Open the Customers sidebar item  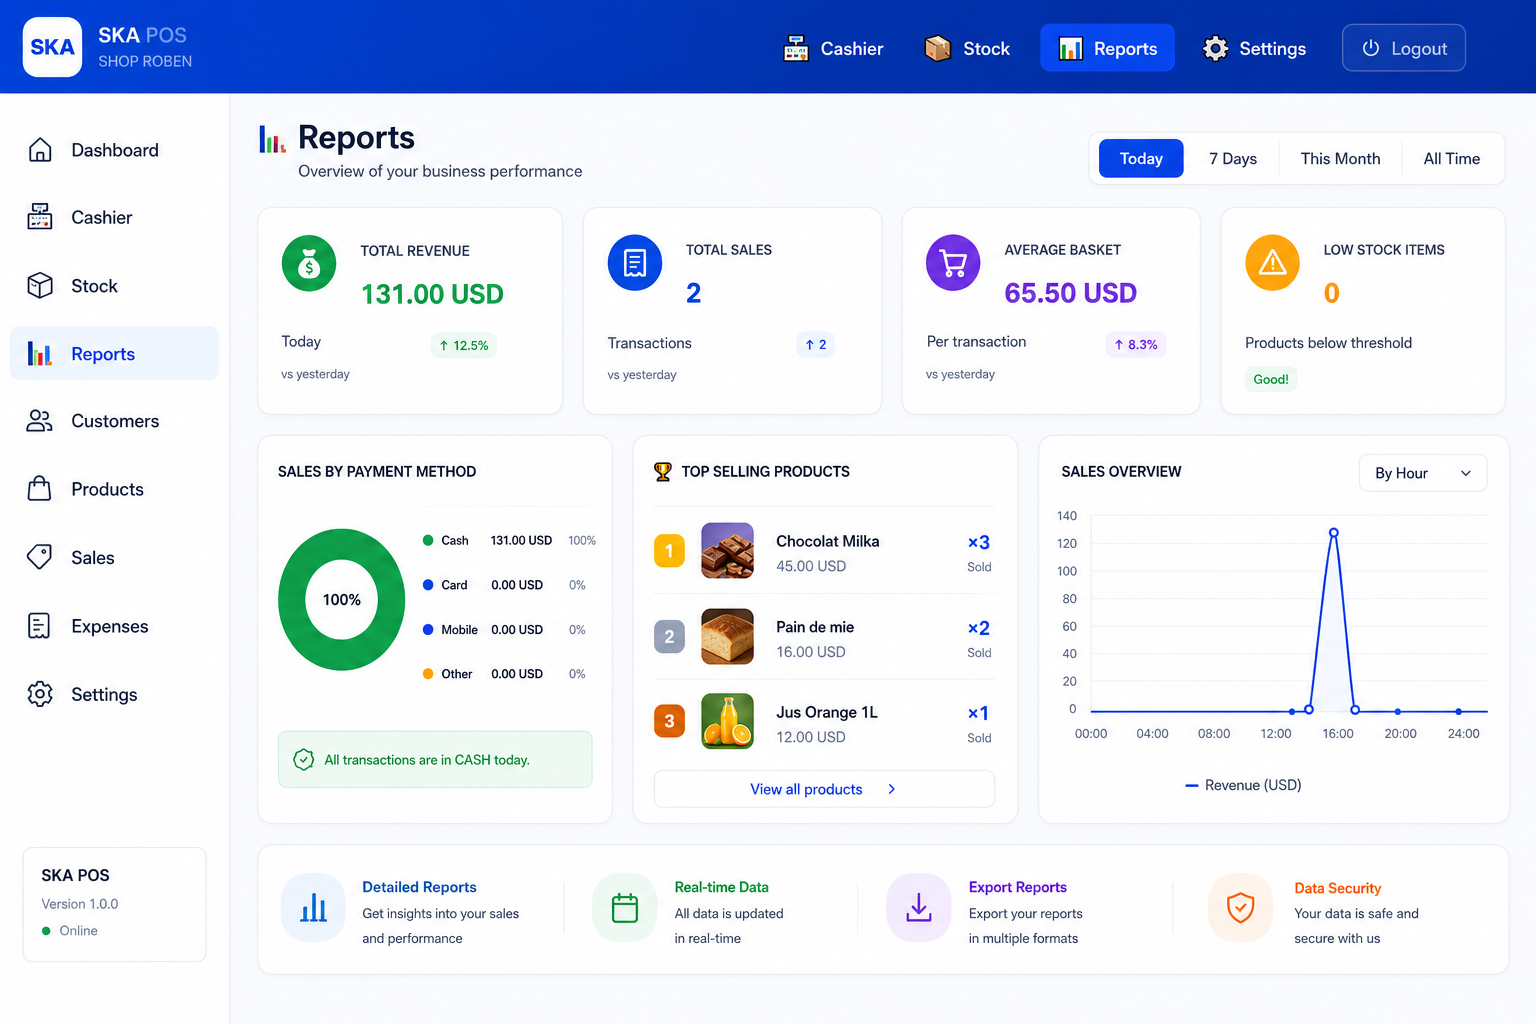coord(114,421)
